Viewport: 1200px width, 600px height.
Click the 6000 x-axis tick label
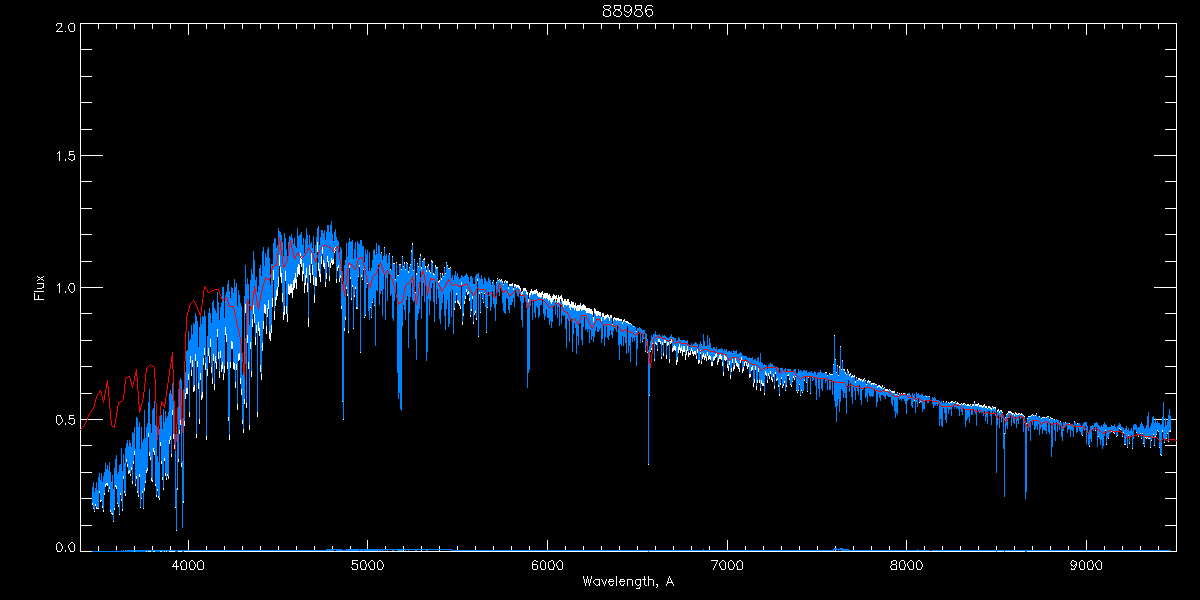547,565
